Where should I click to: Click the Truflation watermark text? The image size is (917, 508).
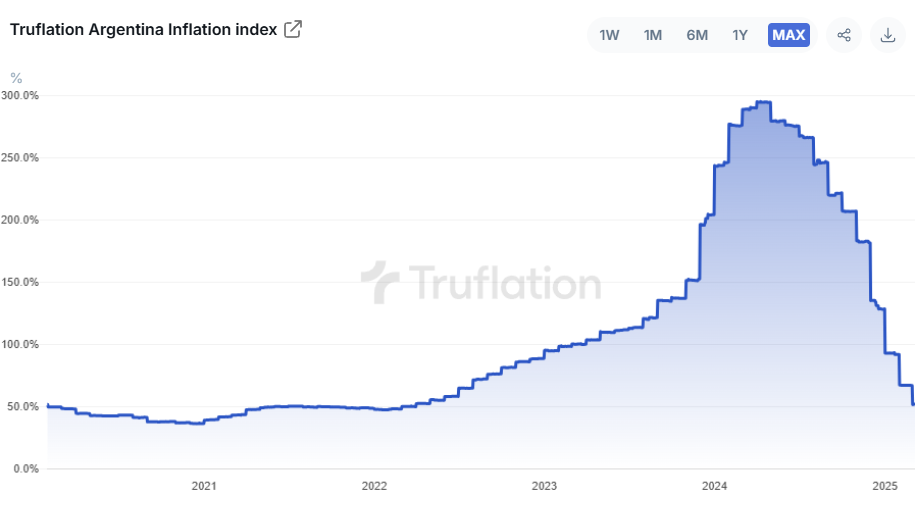tap(504, 283)
